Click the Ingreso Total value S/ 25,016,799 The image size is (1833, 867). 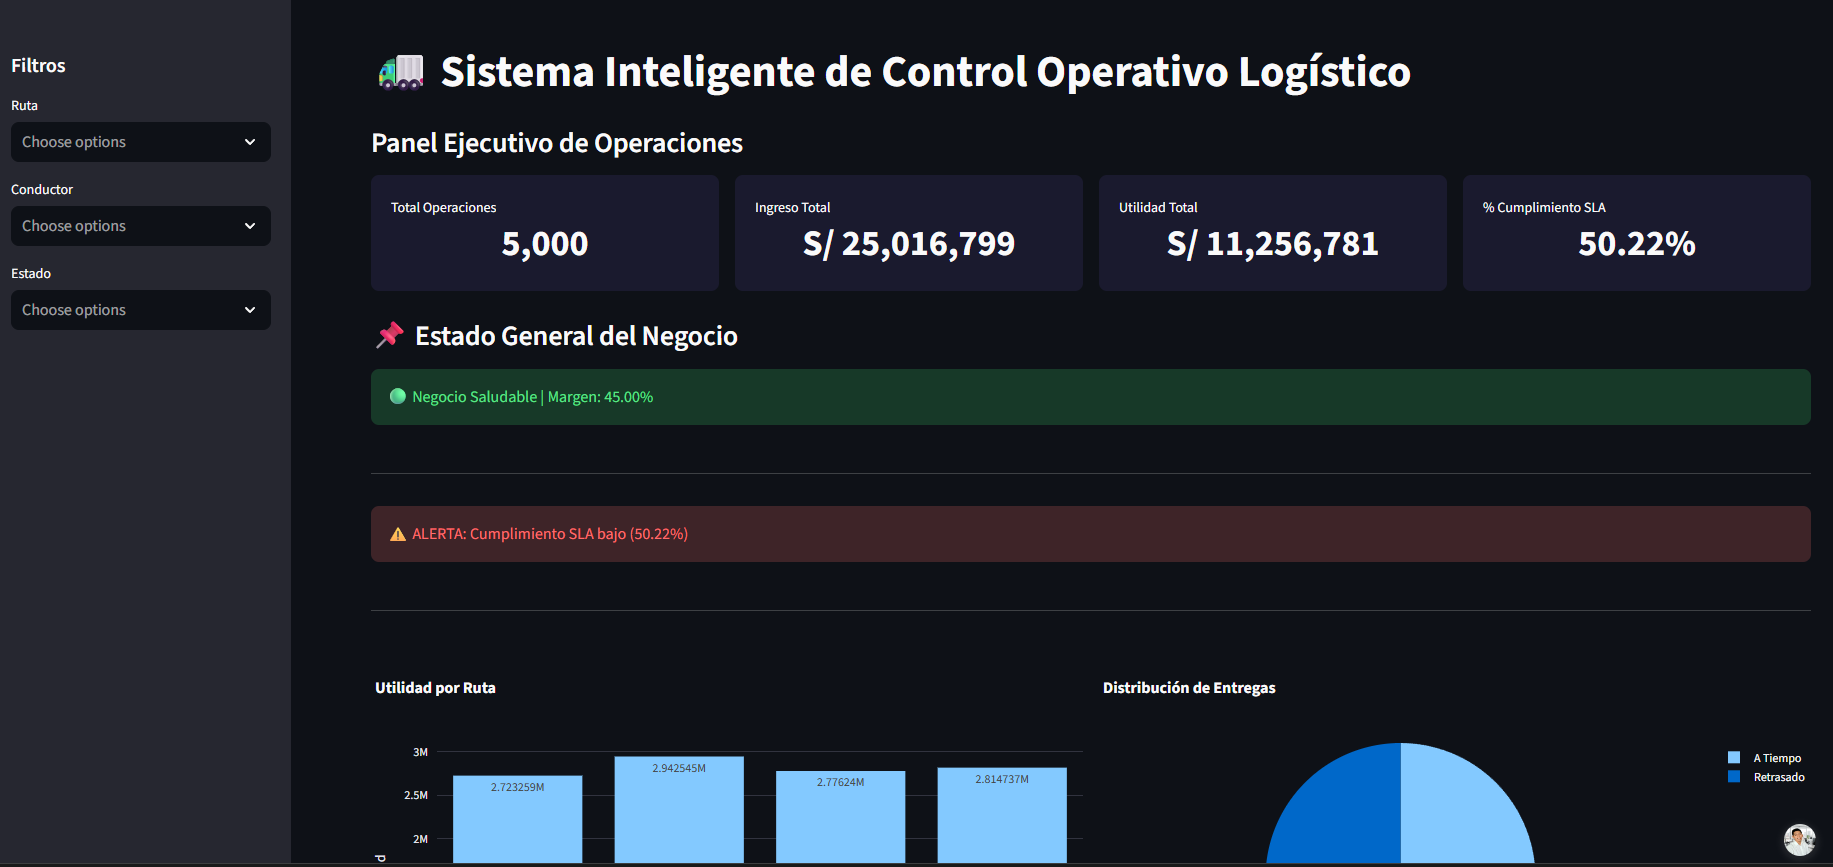pos(909,244)
